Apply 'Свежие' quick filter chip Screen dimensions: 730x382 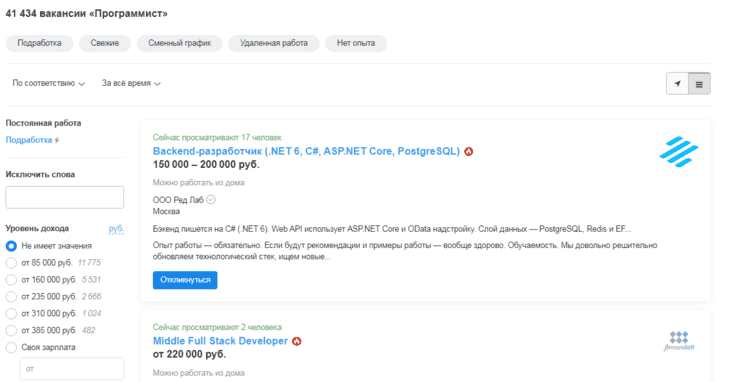(105, 43)
